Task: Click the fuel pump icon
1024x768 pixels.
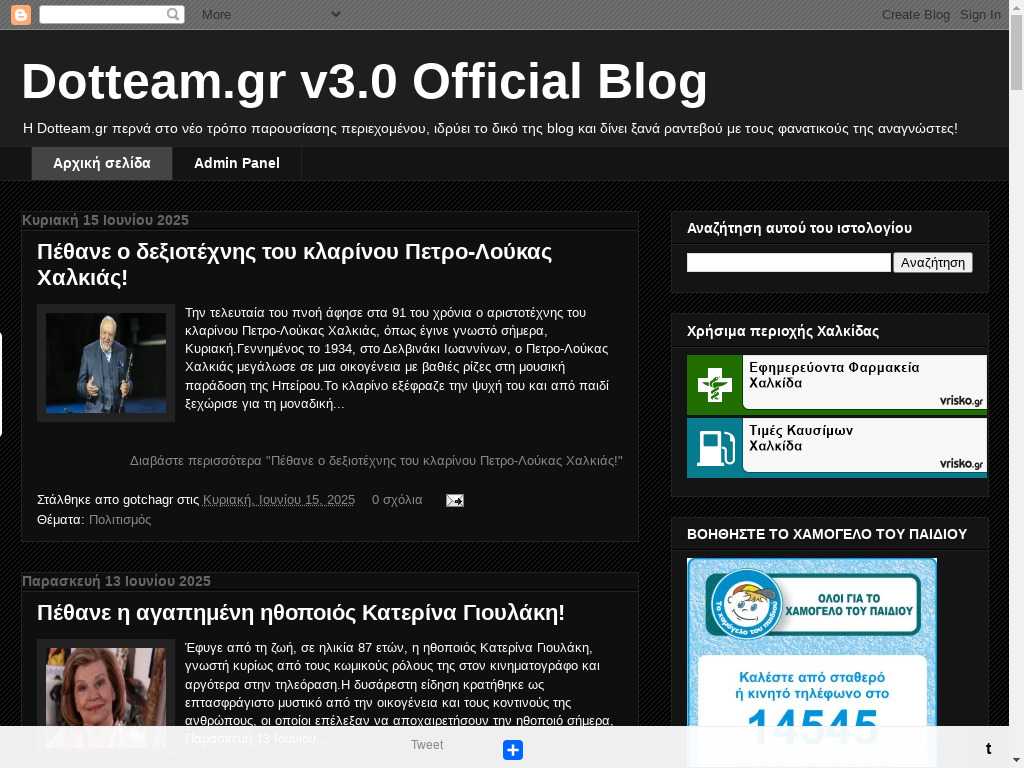Action: 714,447
